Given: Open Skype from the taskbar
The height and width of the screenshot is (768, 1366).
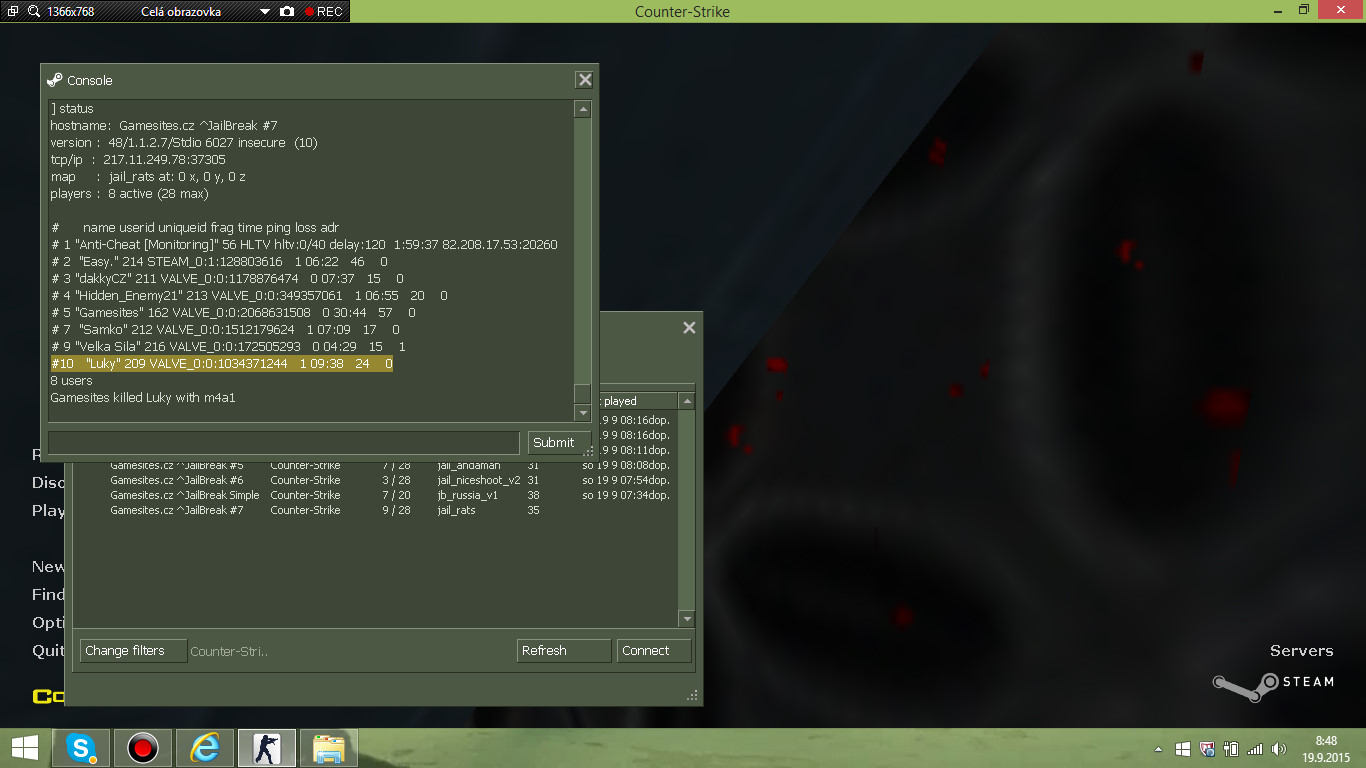Looking at the screenshot, I should coord(81,748).
